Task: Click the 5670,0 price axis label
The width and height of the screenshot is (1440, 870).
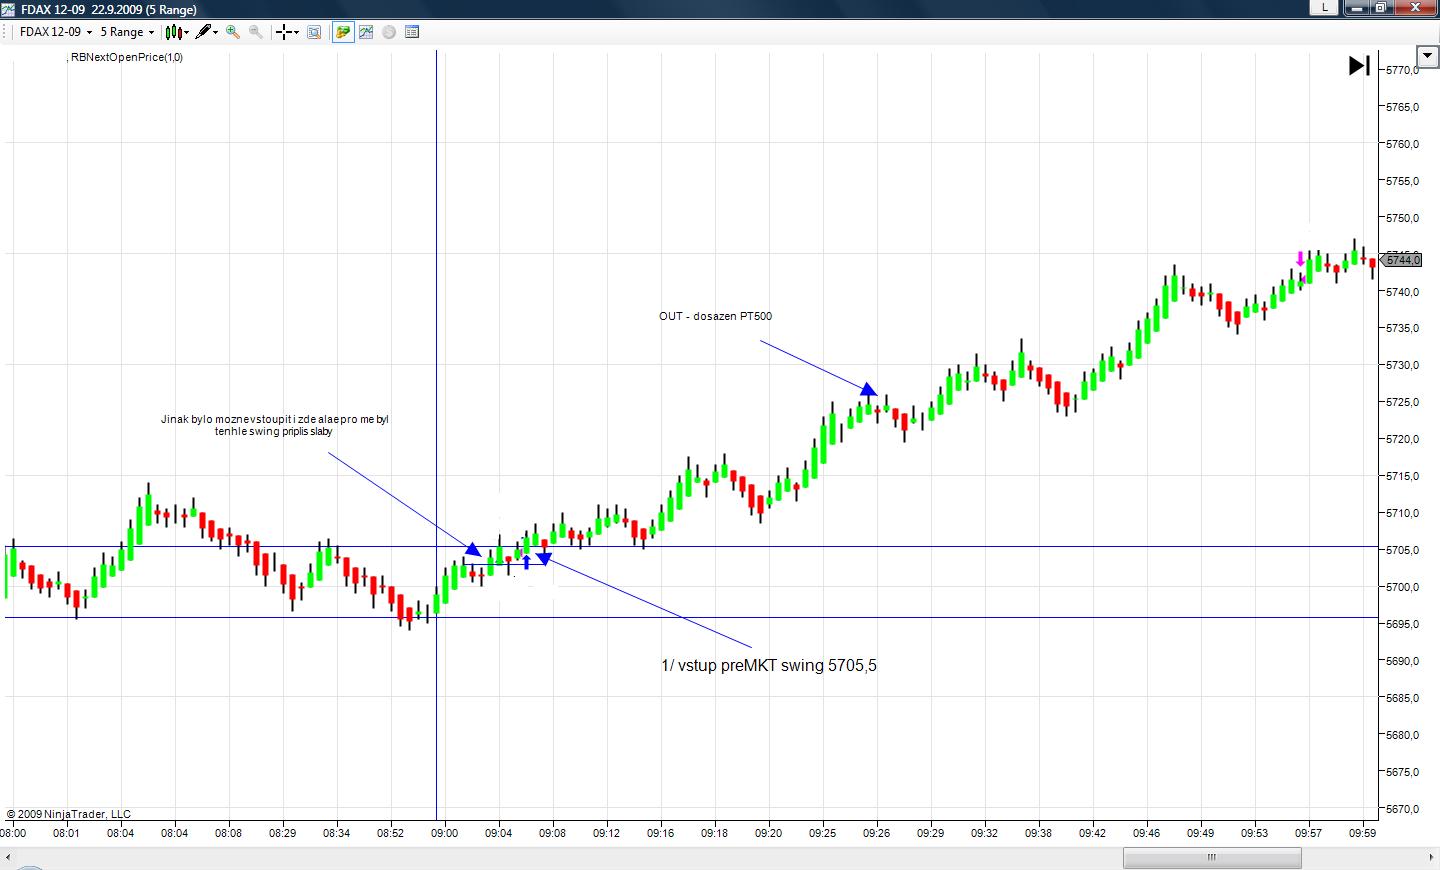Action: pyautogui.click(x=1403, y=809)
